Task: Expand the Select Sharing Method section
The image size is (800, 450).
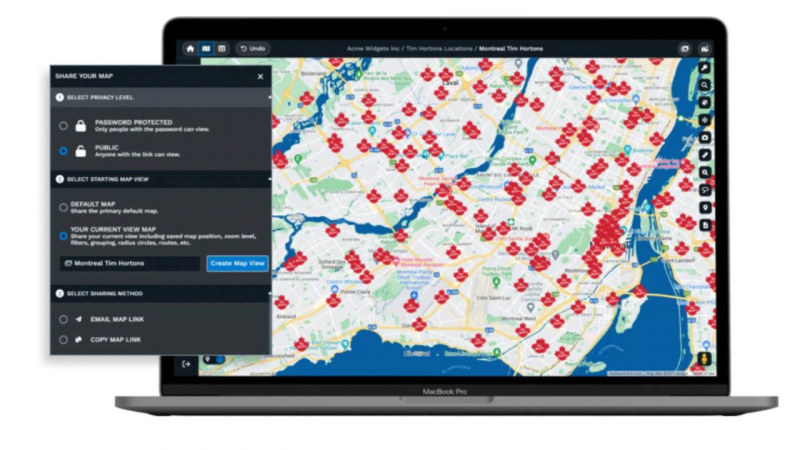Action: tap(269, 293)
